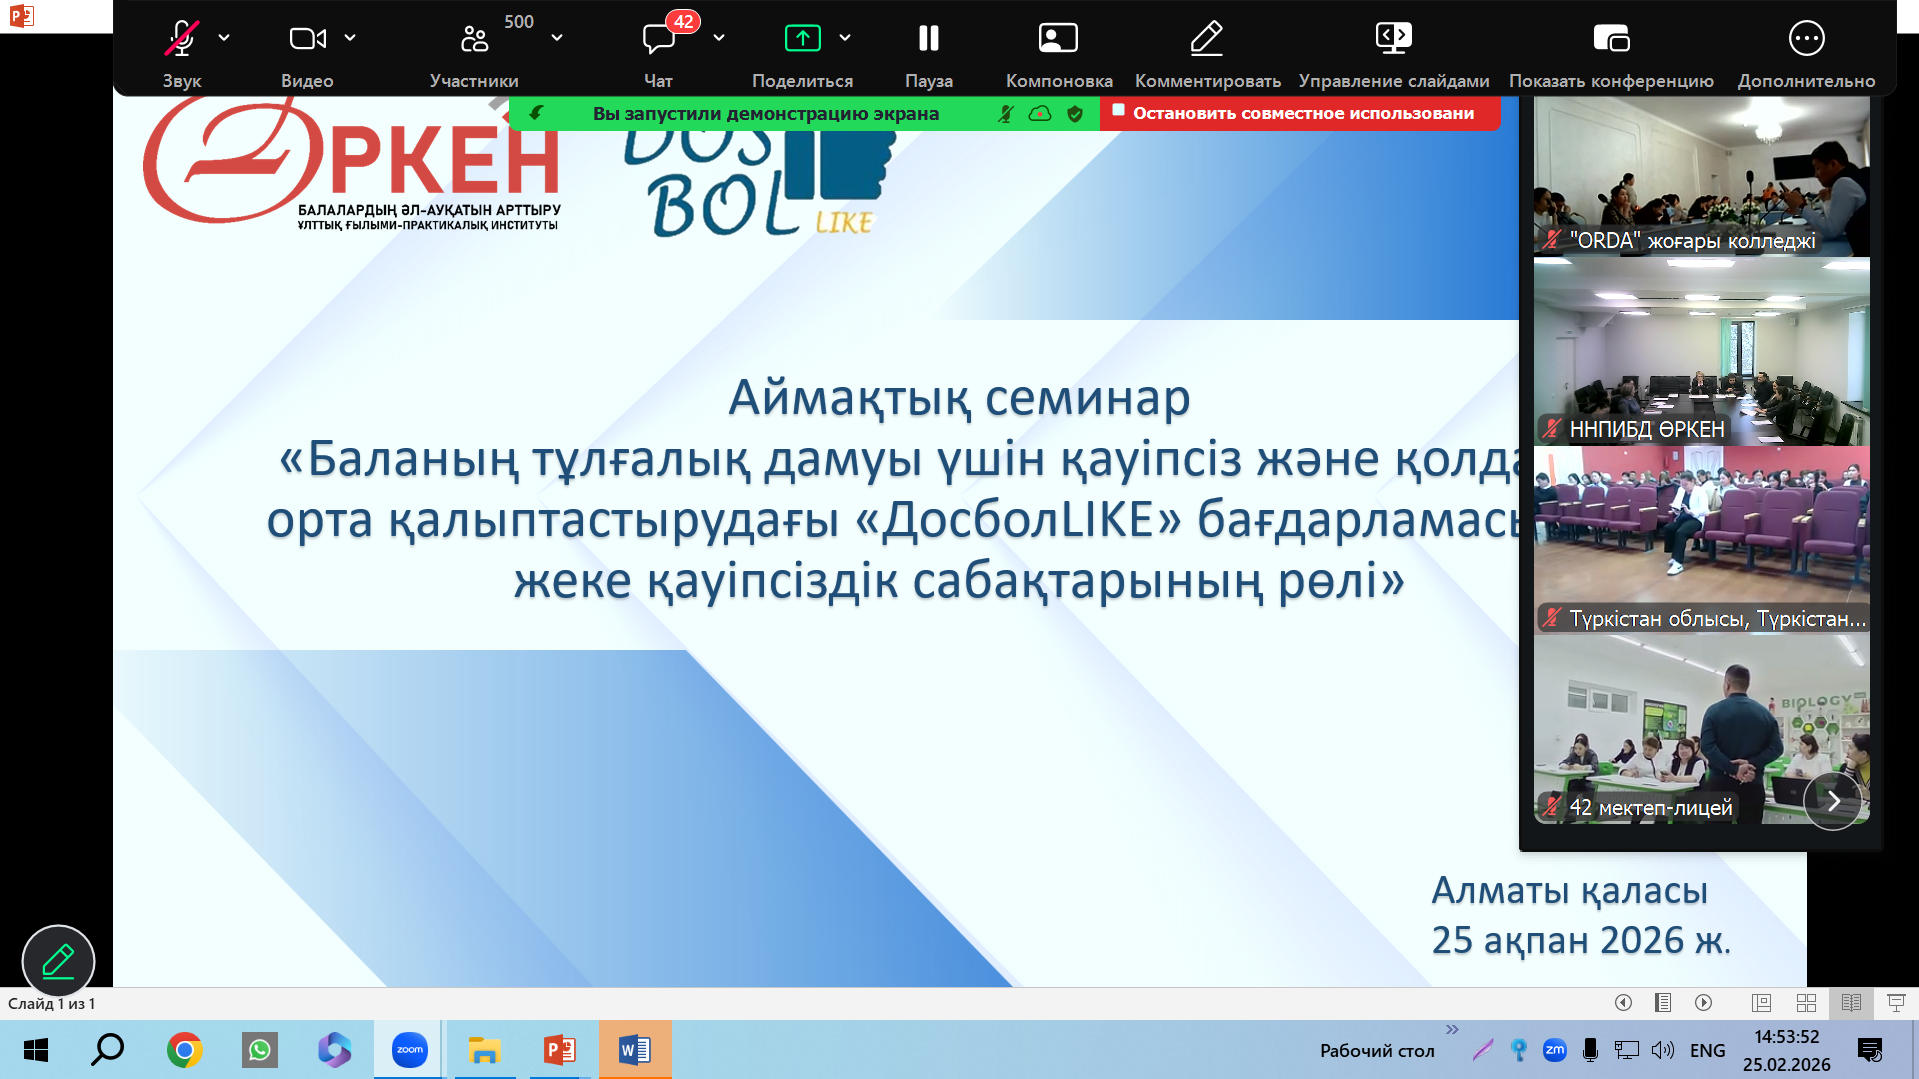The width and height of the screenshot is (1919, 1079).
Task: Click muted microphone indicator in green share bar
Action: (1006, 114)
